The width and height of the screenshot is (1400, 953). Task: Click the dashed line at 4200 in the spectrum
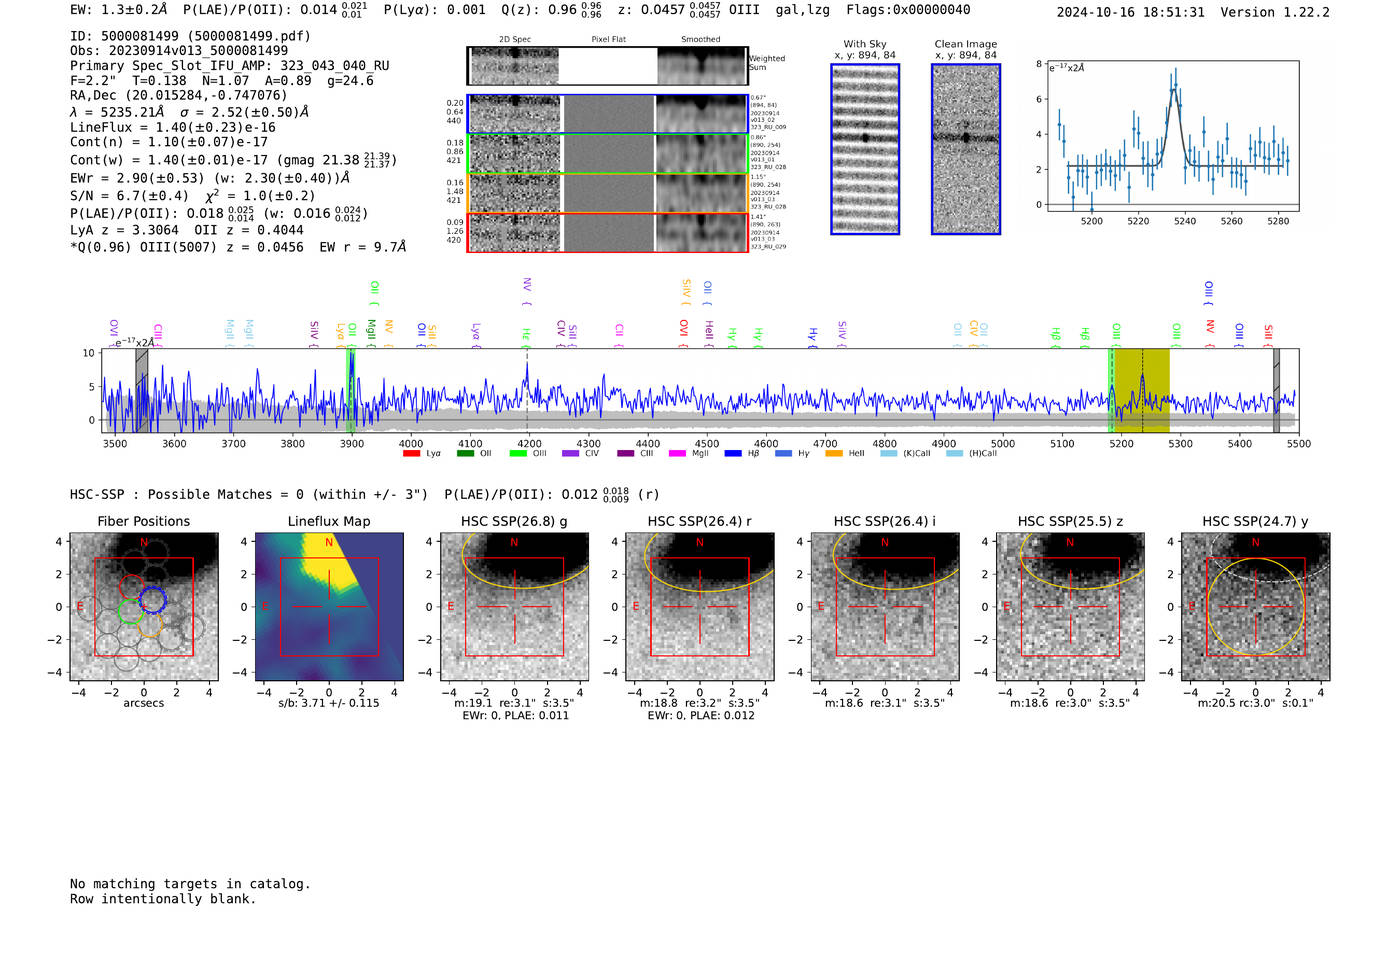(527, 390)
